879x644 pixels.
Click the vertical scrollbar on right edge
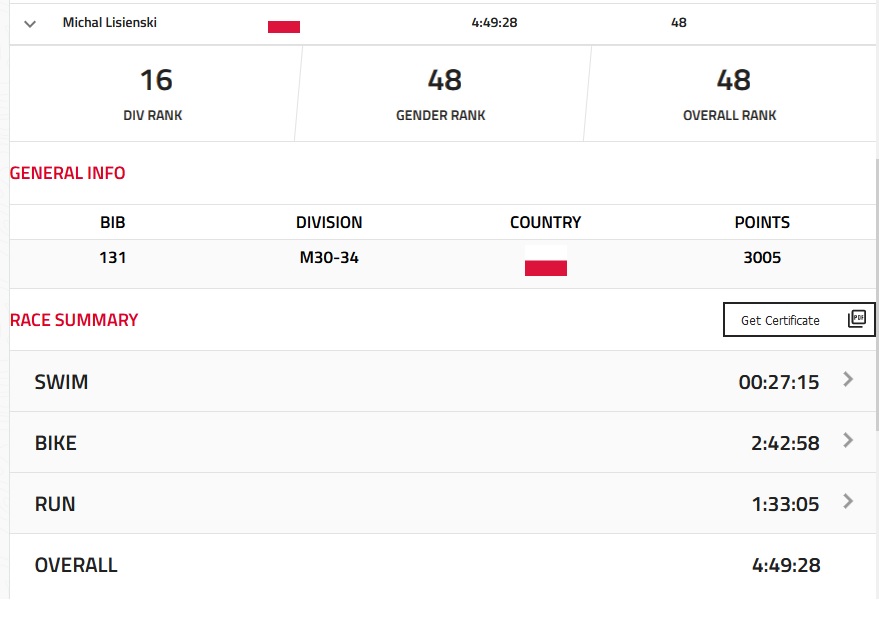point(877,294)
